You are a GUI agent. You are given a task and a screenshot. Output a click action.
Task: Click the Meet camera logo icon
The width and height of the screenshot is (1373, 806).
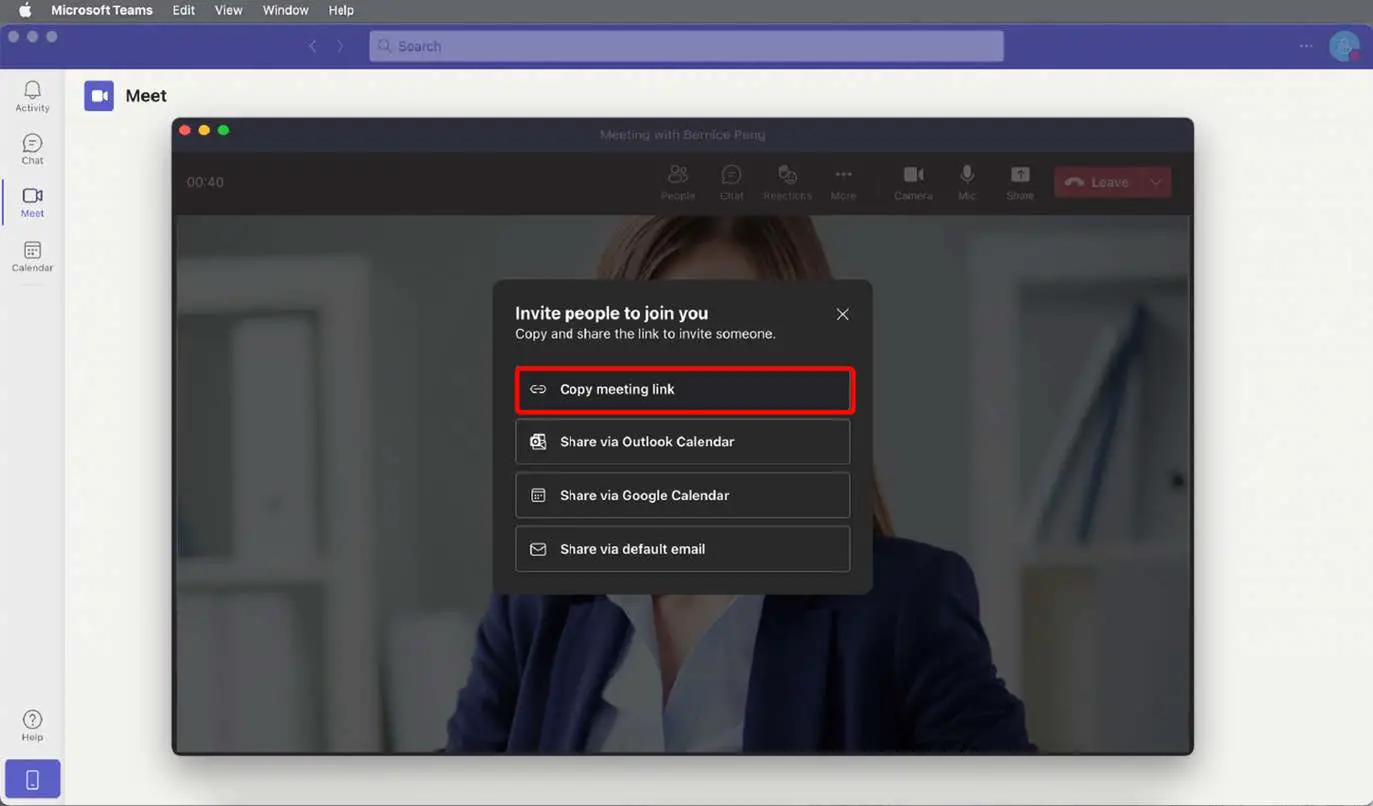click(99, 96)
